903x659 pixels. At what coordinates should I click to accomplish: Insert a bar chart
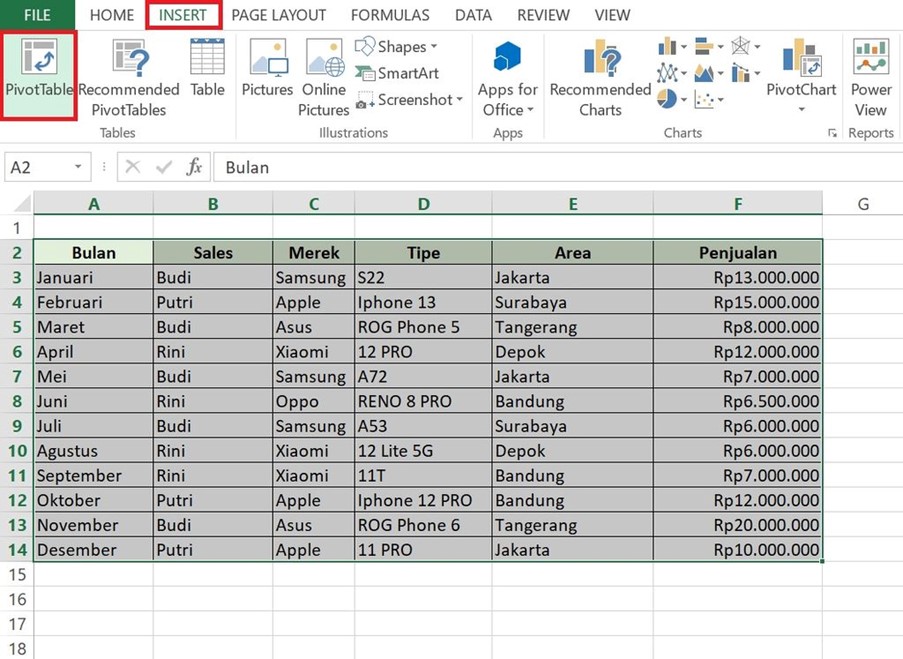704,45
